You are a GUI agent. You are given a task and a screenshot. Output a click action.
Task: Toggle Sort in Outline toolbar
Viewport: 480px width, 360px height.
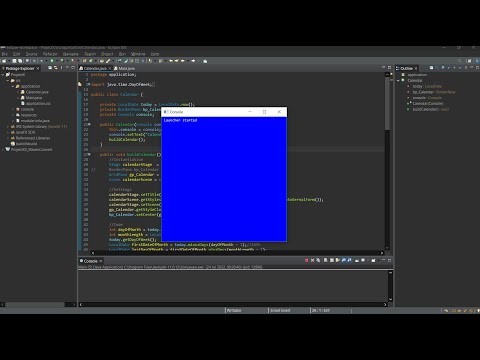[x=437, y=68]
